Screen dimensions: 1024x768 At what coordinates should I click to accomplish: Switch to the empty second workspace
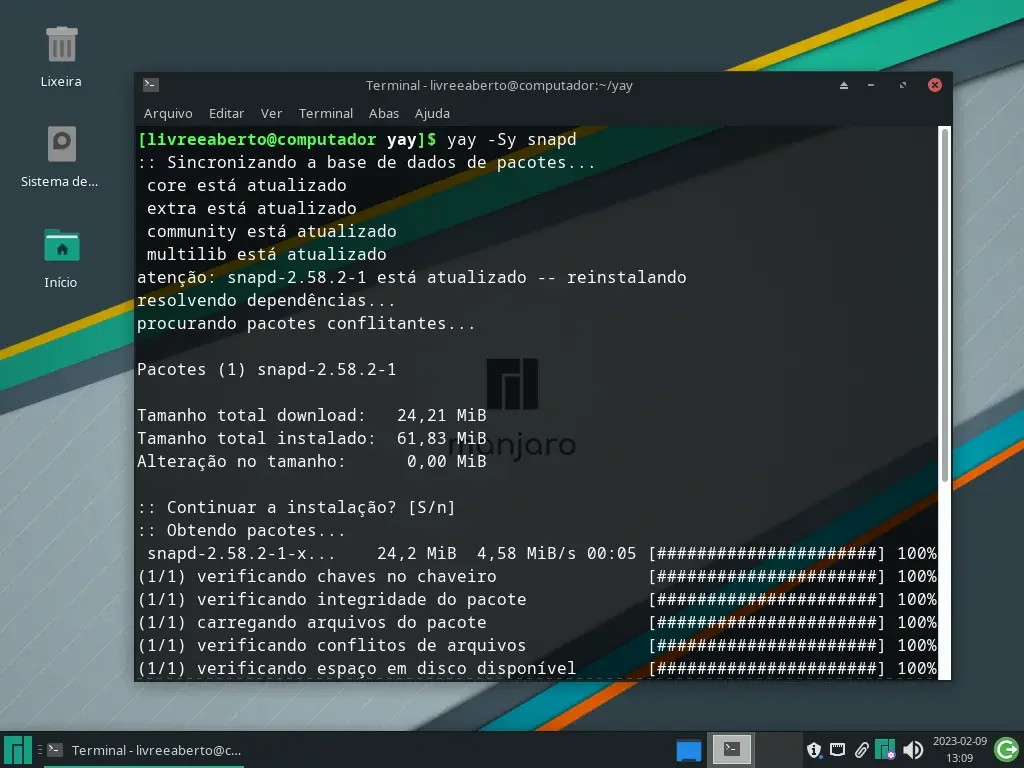click(777, 750)
